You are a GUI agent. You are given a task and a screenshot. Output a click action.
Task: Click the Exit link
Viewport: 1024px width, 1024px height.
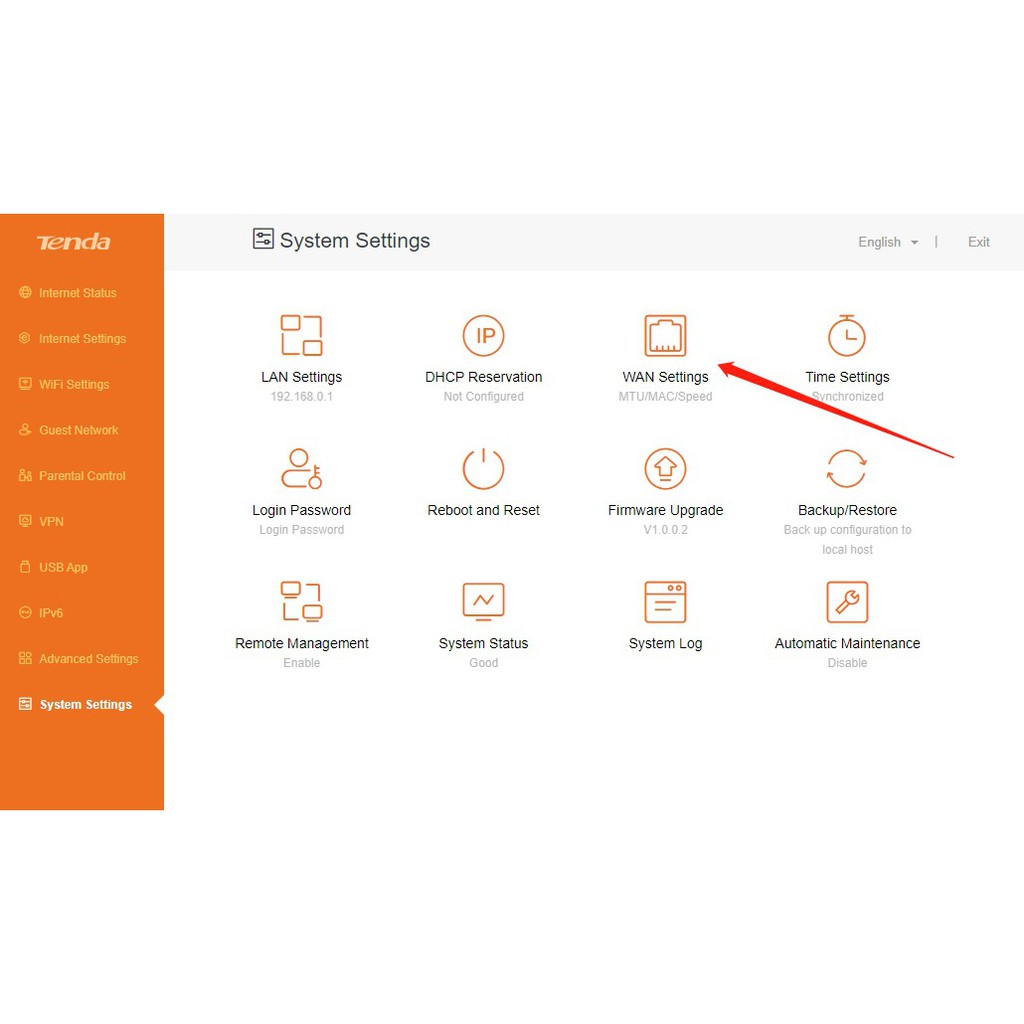click(978, 242)
